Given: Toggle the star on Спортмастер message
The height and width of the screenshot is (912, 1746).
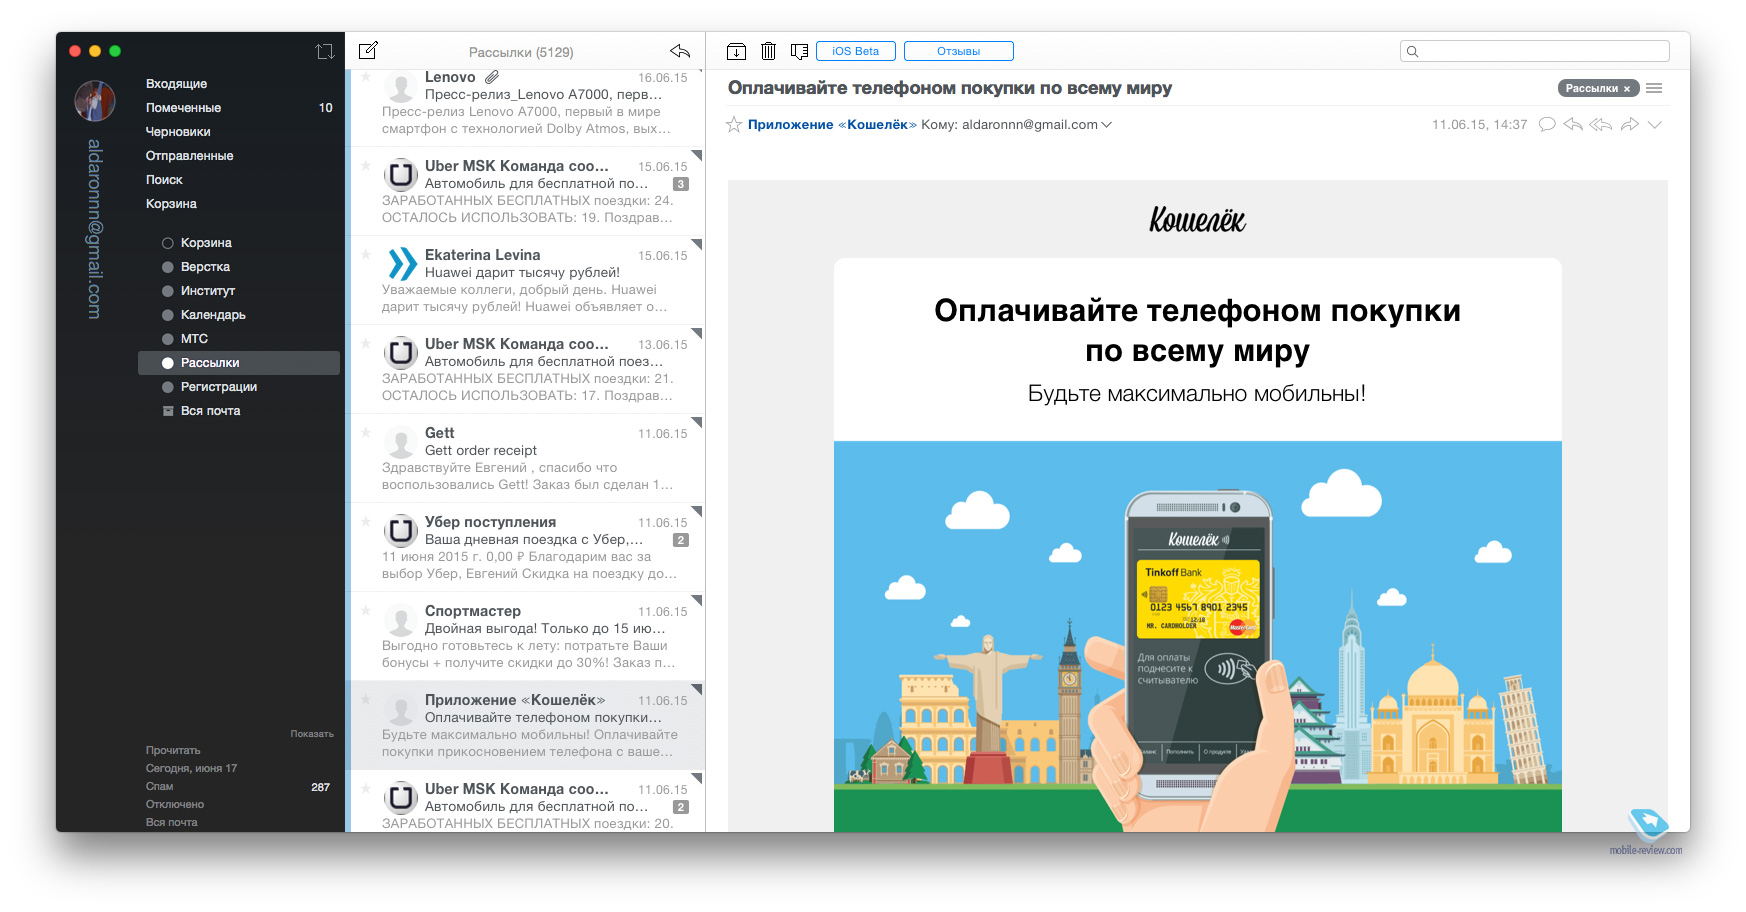Looking at the screenshot, I should pyautogui.click(x=366, y=611).
